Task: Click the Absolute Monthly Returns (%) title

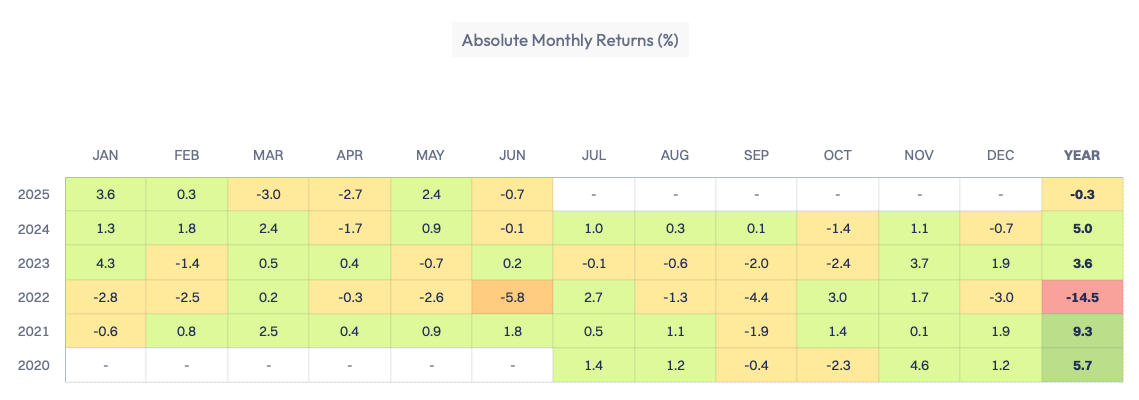Action: point(570,41)
